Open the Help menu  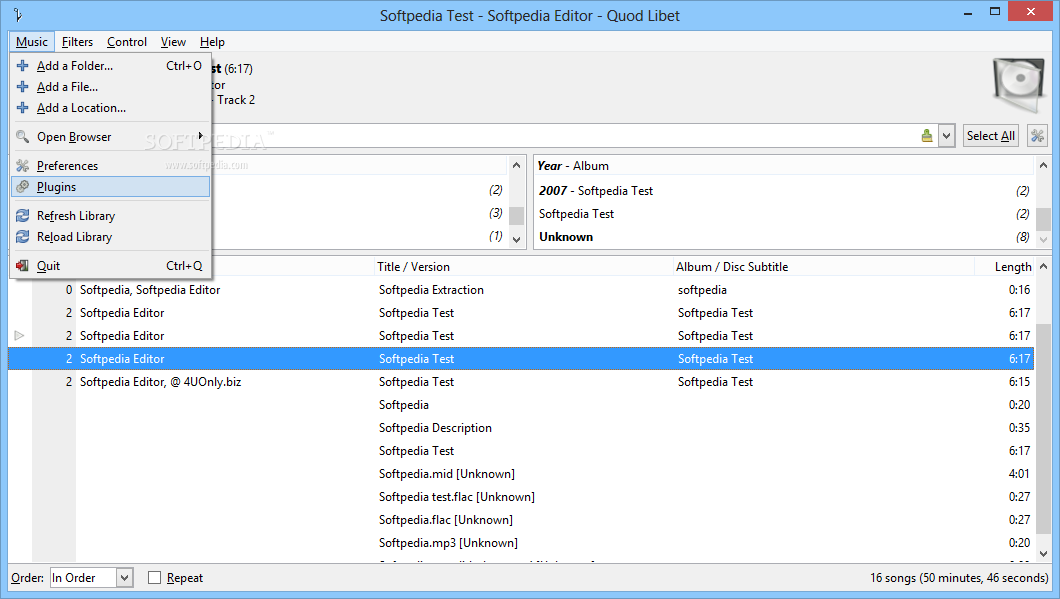pyautogui.click(x=212, y=42)
